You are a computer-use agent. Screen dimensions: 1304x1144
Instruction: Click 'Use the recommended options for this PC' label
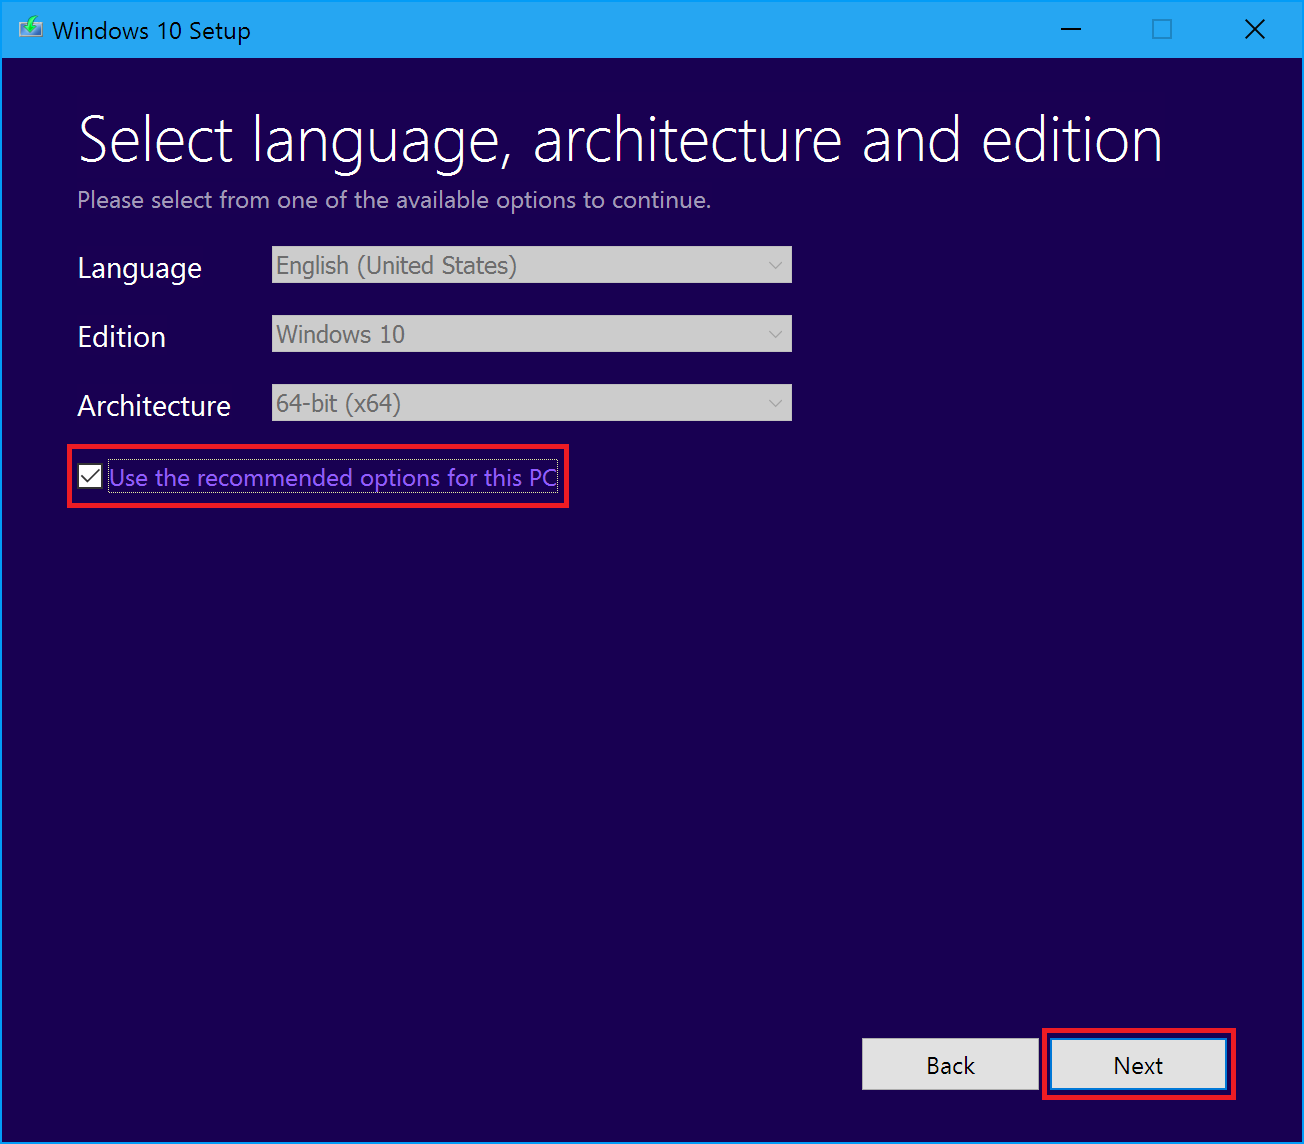[x=333, y=478]
